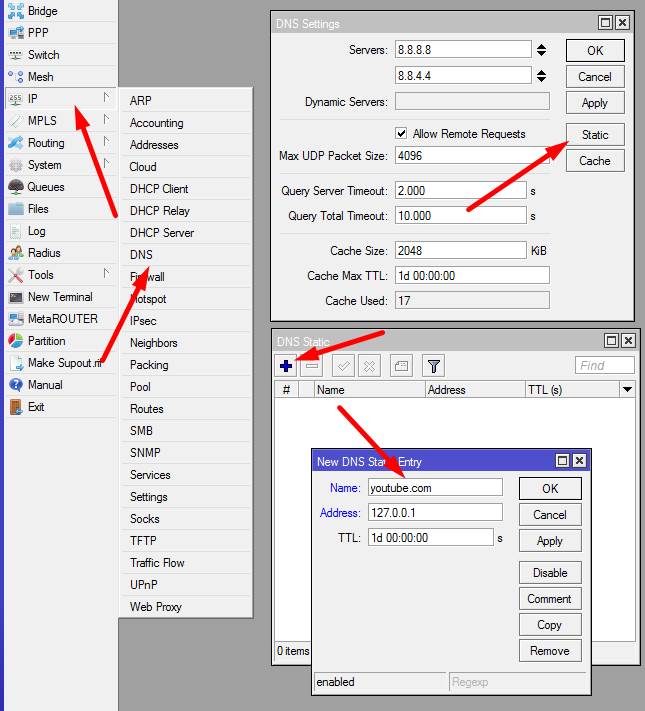Viewport: 645px width, 711px height.
Task: Expand the Tools submenu
Action: [41, 275]
